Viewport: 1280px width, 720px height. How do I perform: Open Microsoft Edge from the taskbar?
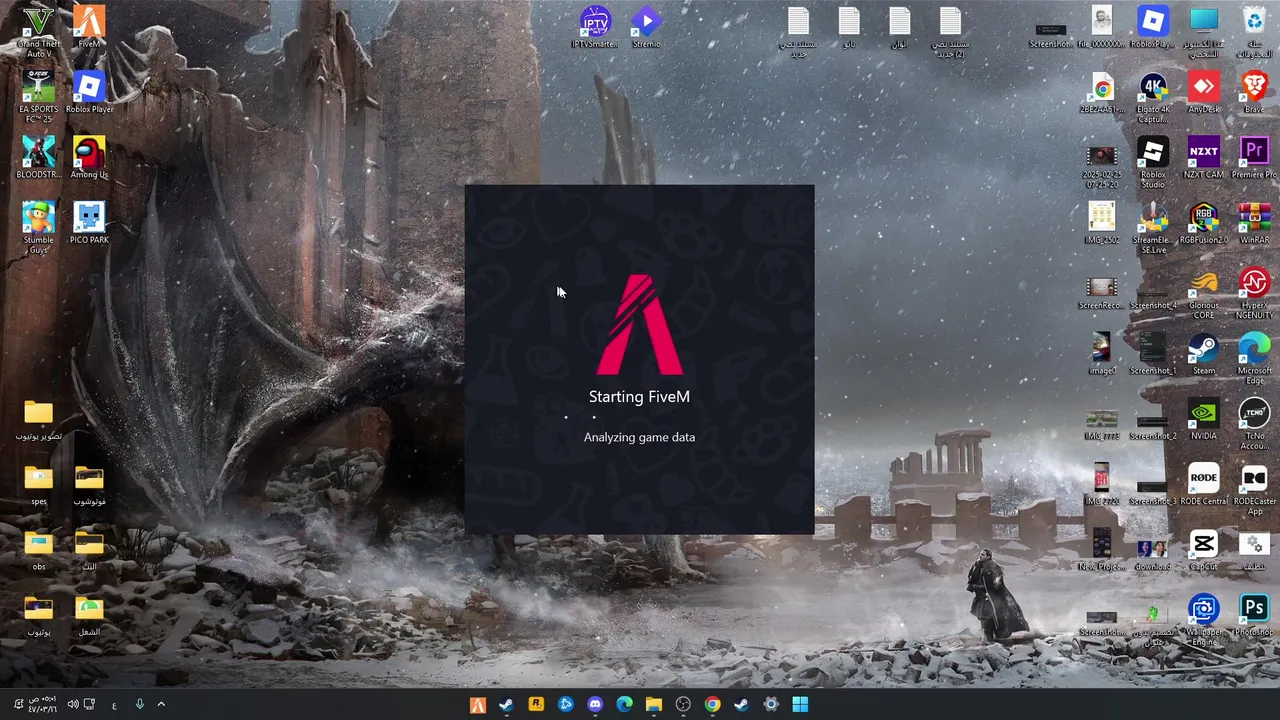(624, 705)
